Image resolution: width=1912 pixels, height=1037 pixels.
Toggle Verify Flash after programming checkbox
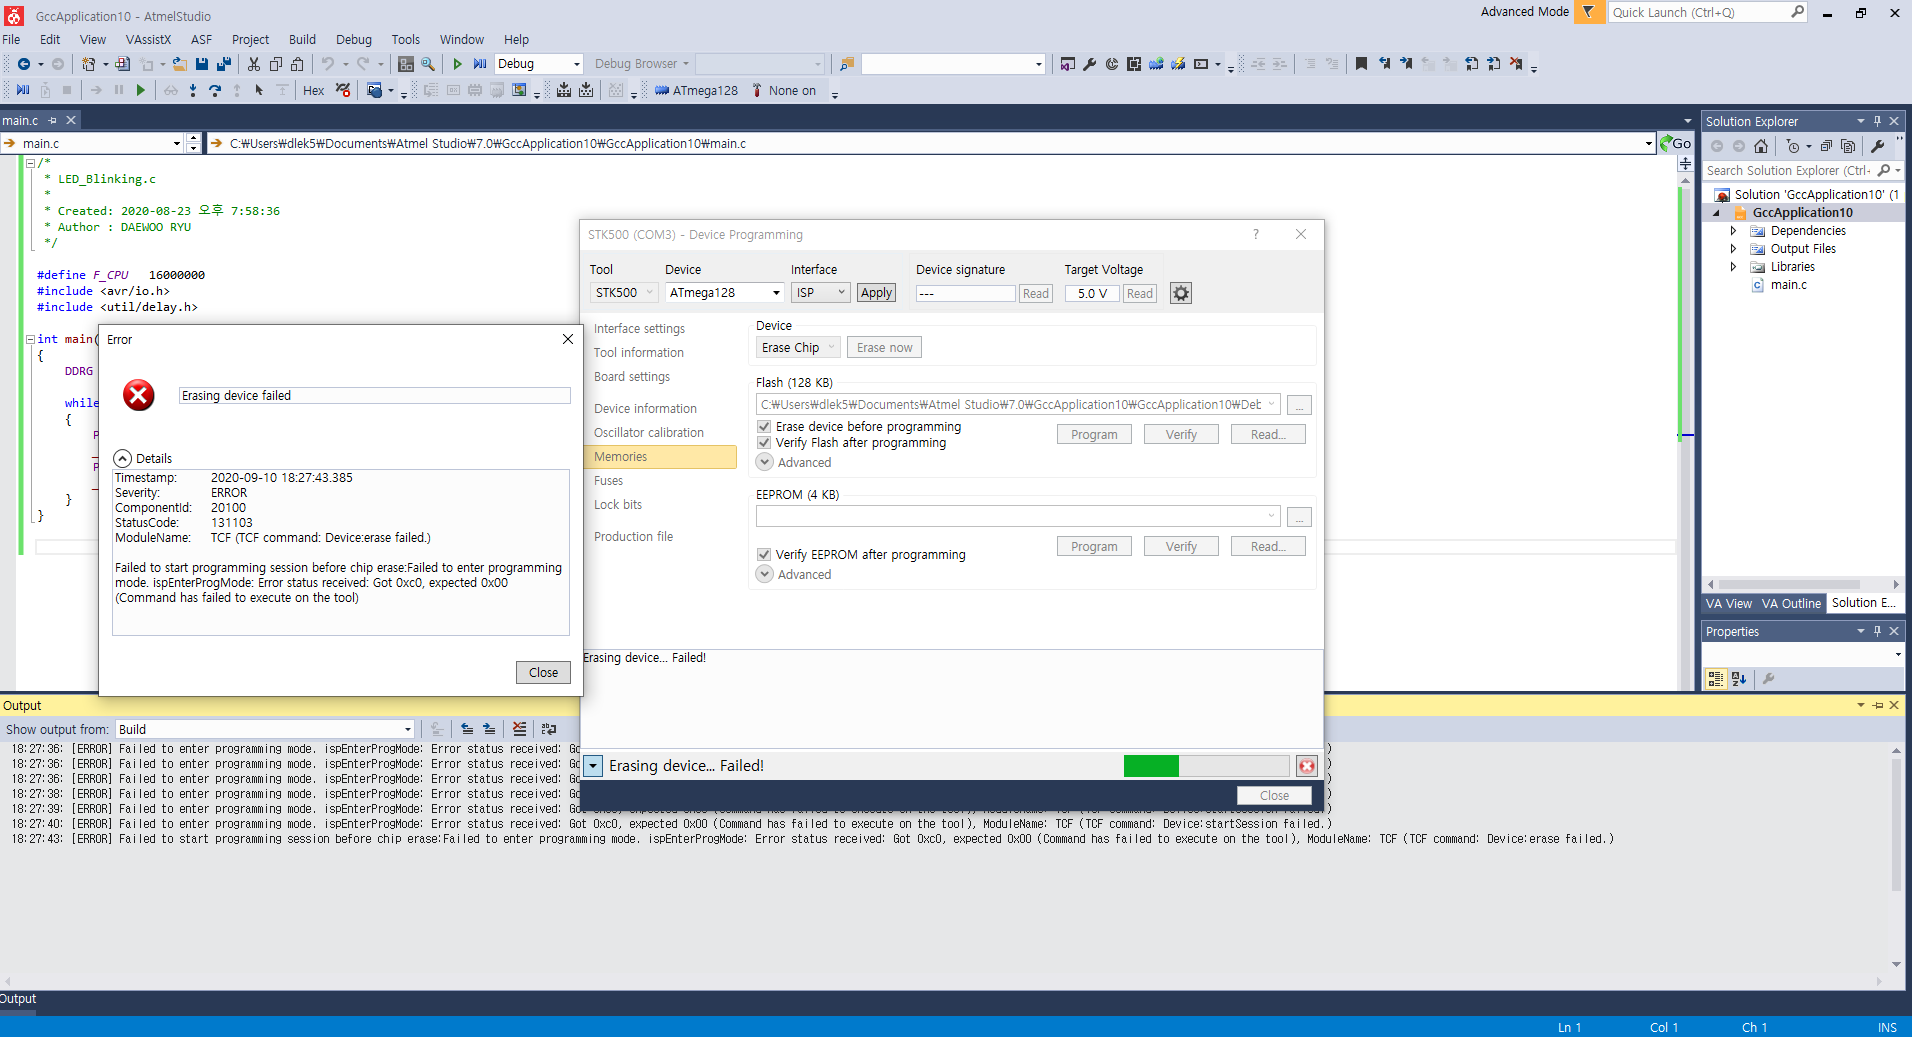point(764,443)
